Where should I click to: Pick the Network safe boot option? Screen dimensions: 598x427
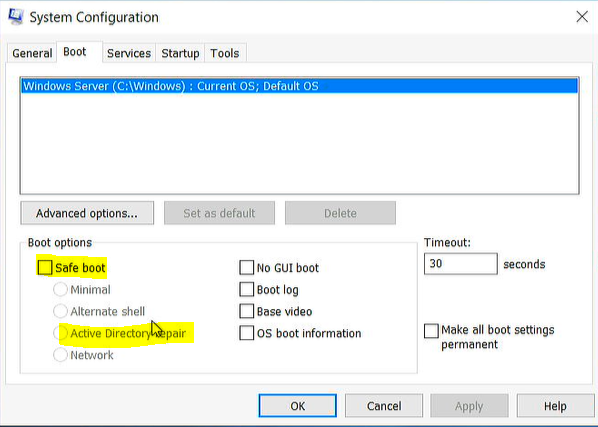60,355
